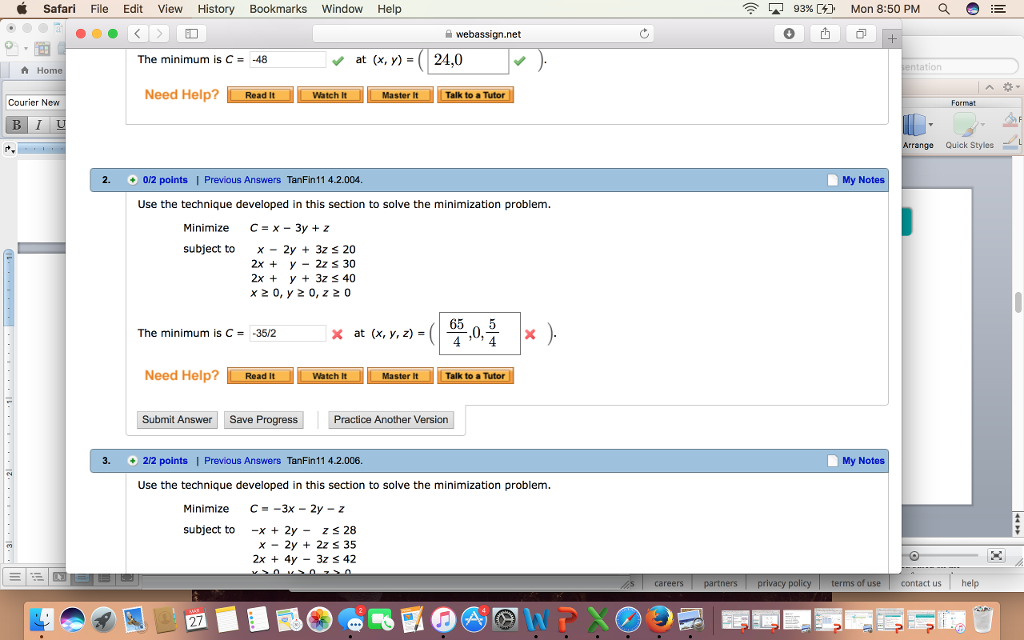Click the Submit Answer button
This screenshot has width=1024, height=640.
177,419
